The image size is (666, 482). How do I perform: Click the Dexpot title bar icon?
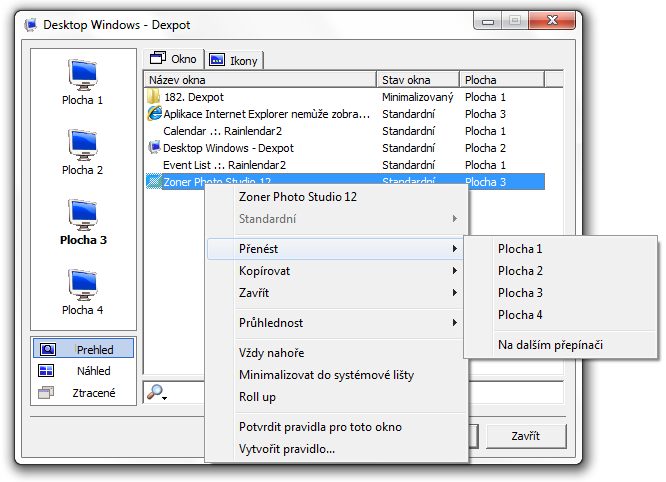click(31, 25)
